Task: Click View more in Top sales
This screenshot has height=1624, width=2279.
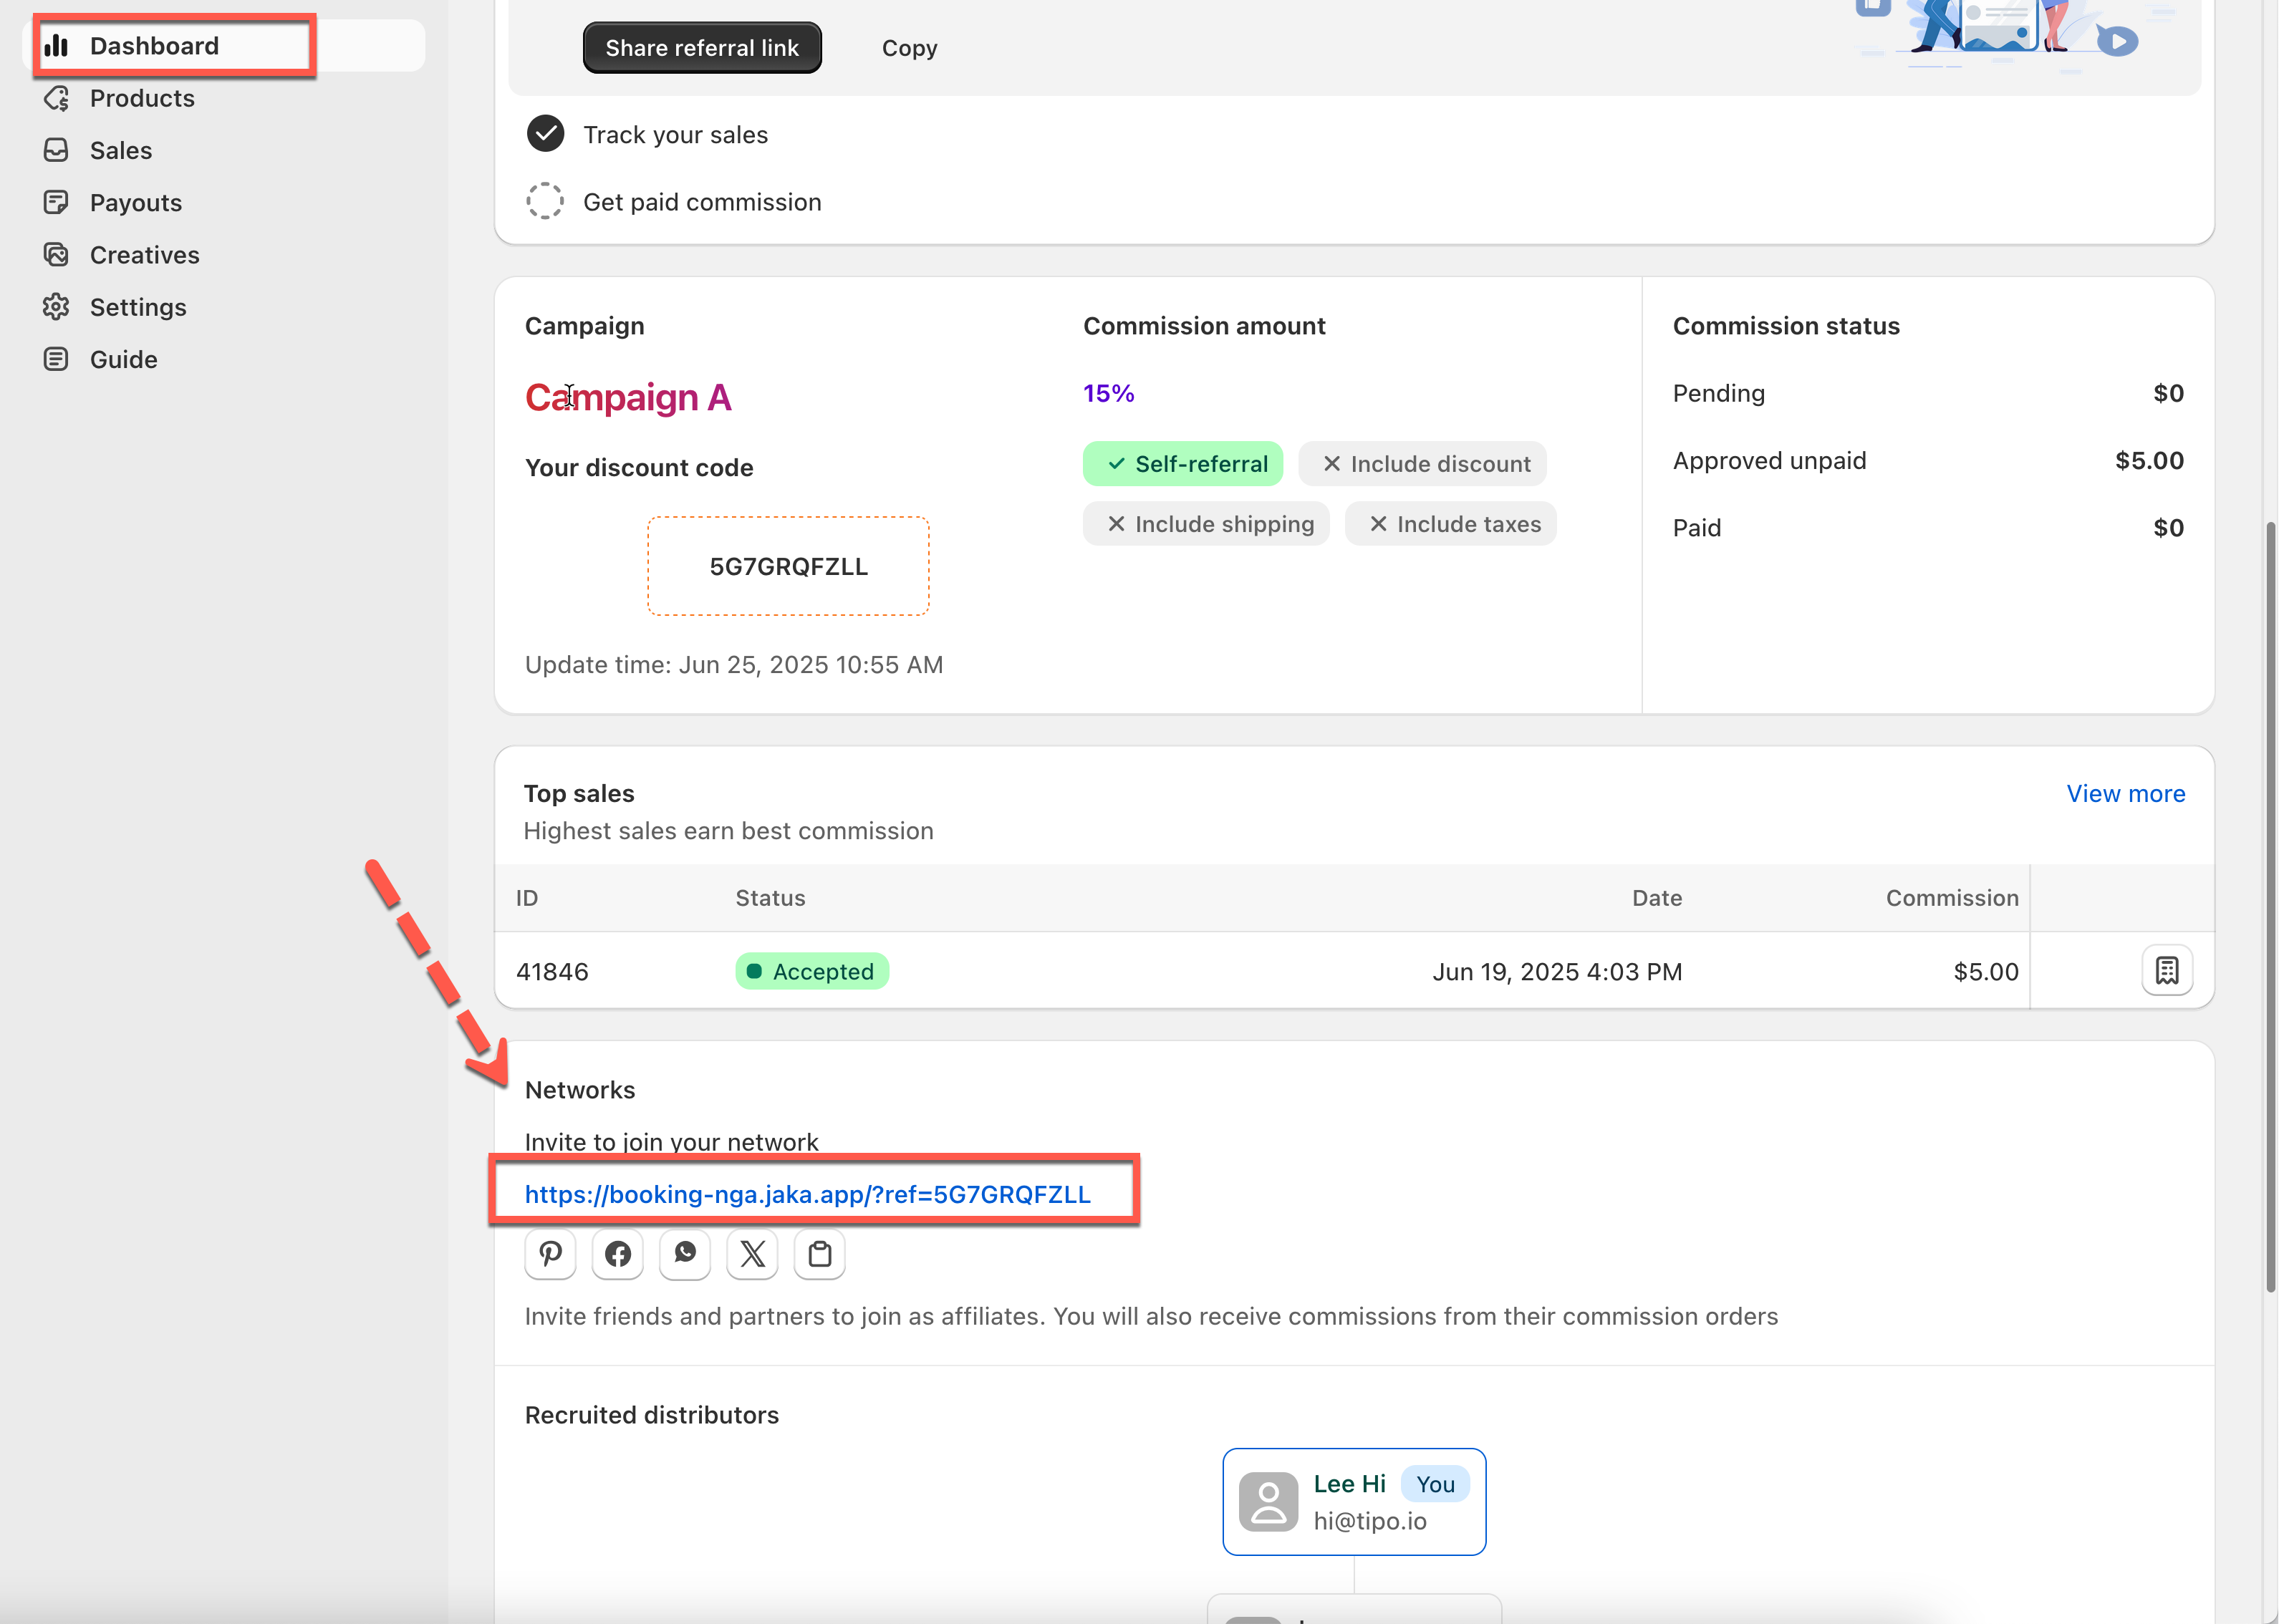Action: 2125,793
